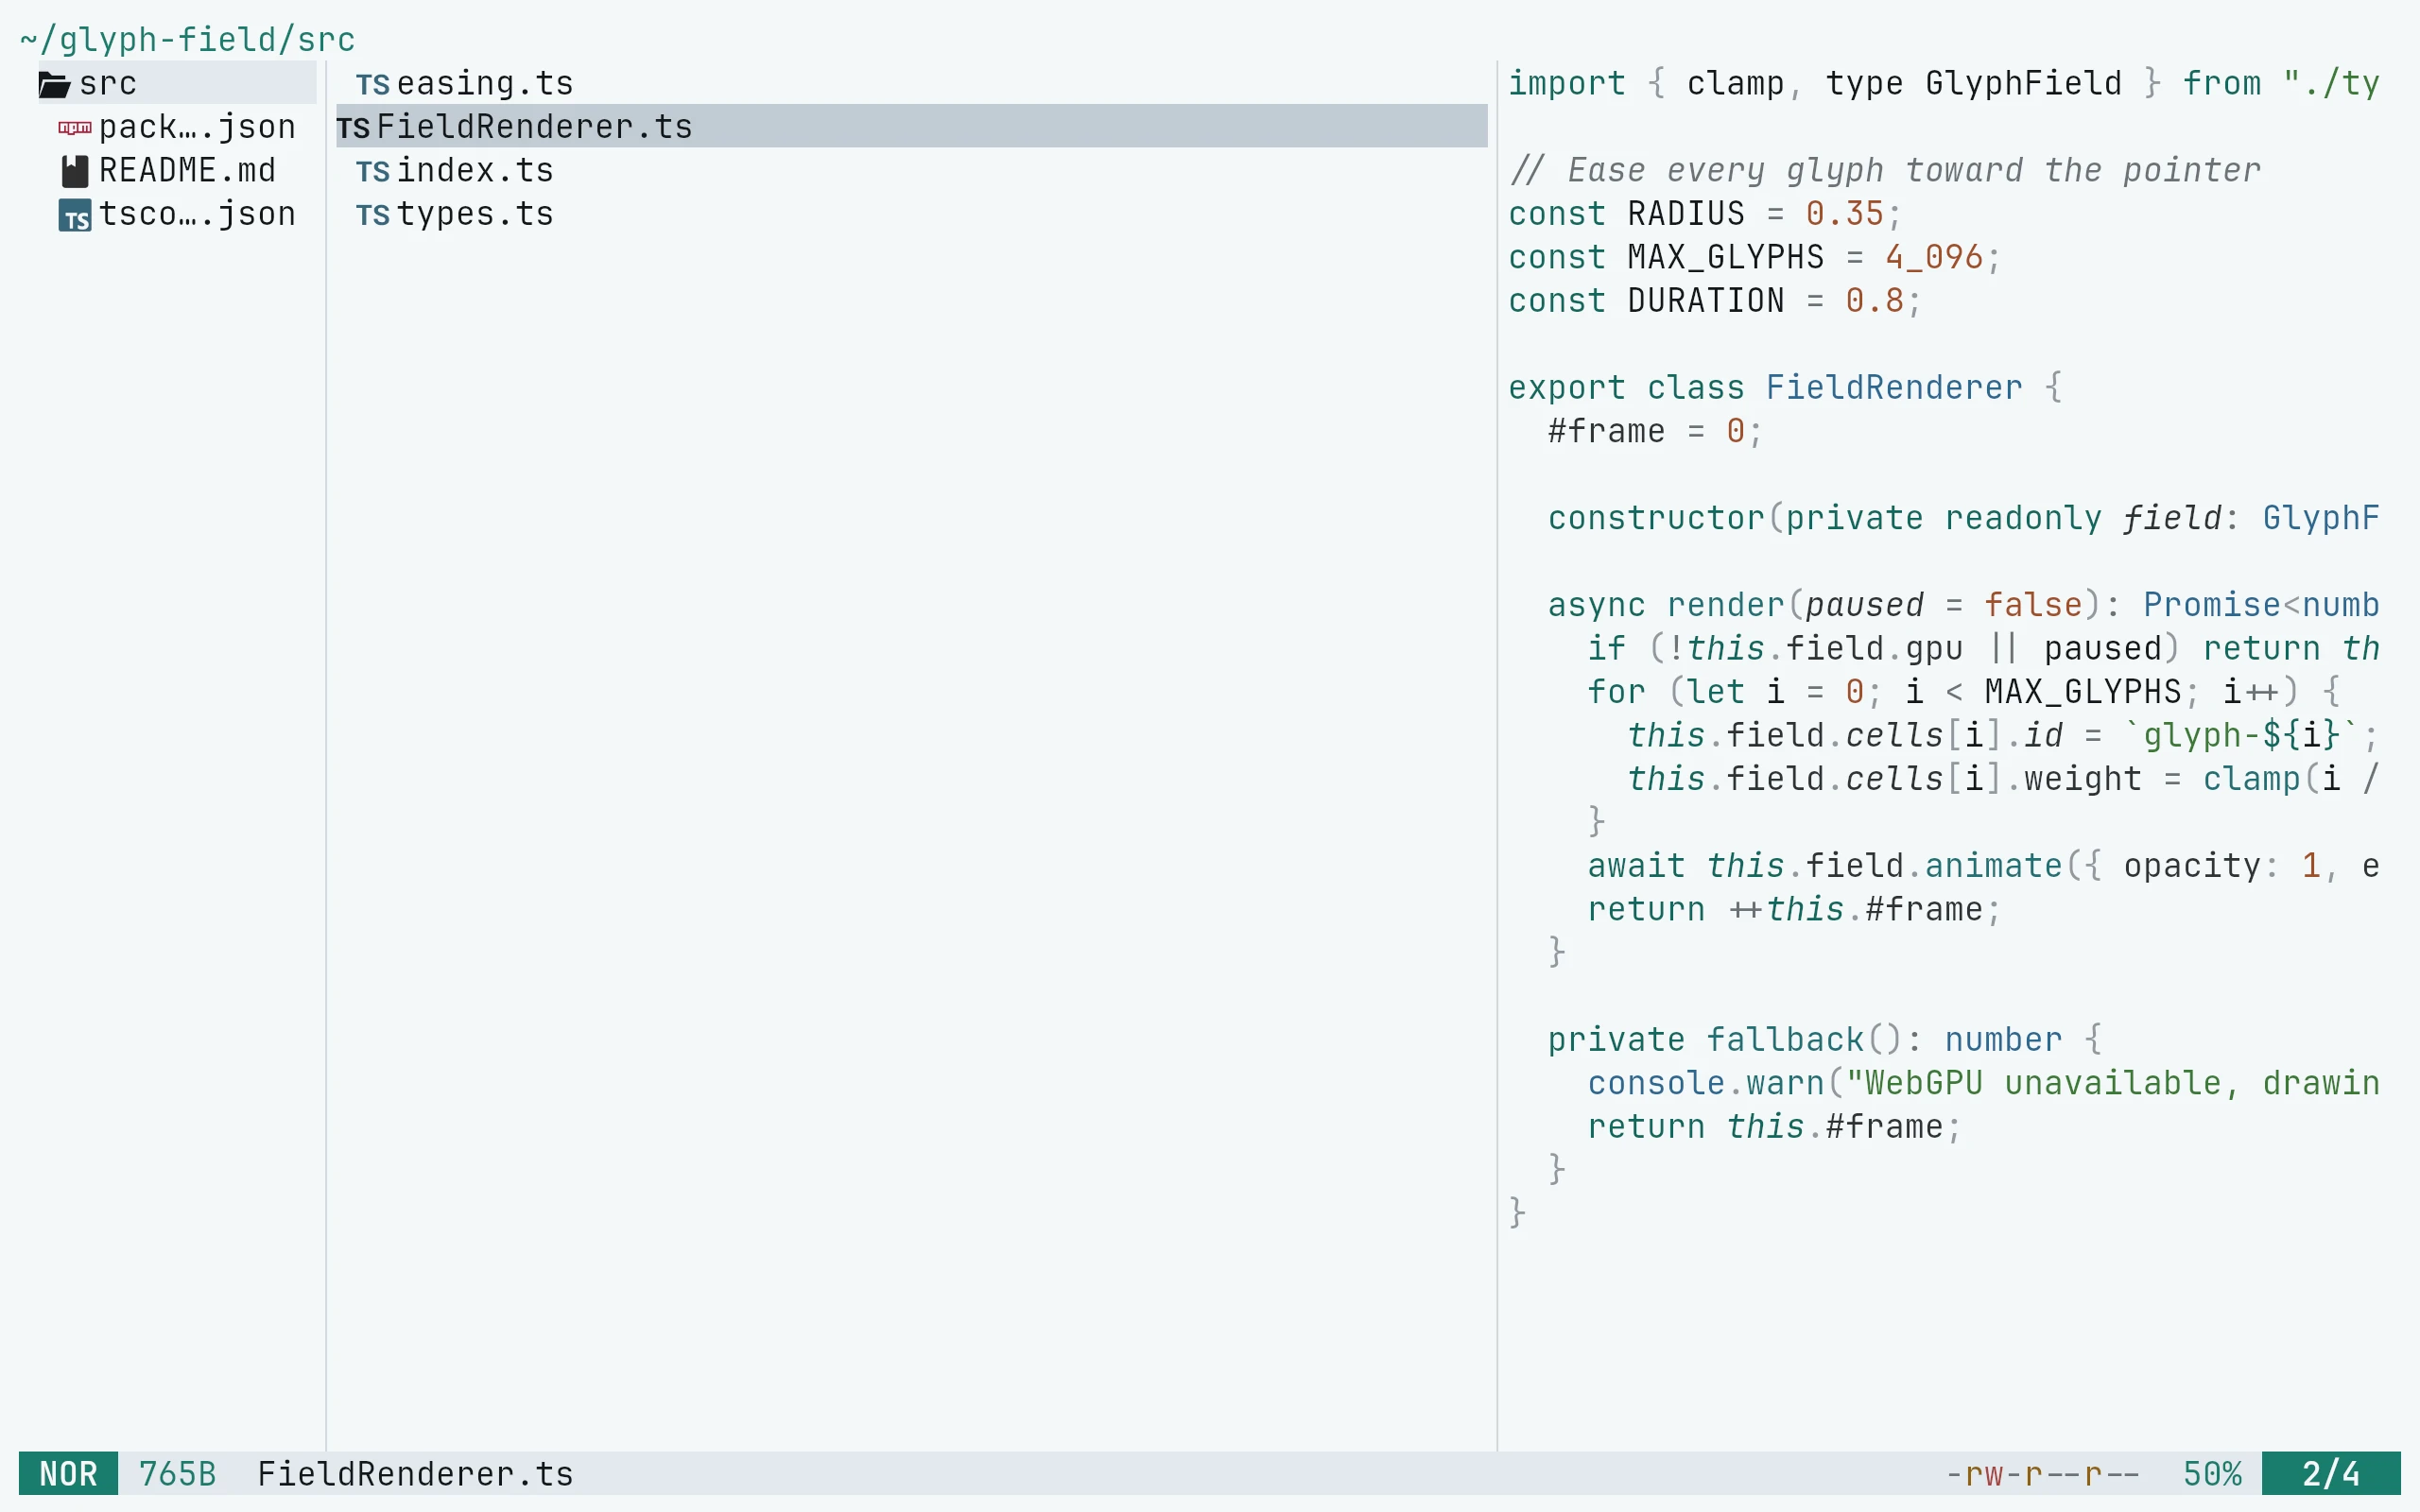Image resolution: width=2420 pixels, height=1512 pixels.
Task: Click the open folder icon beside src
Action: [x=54, y=84]
